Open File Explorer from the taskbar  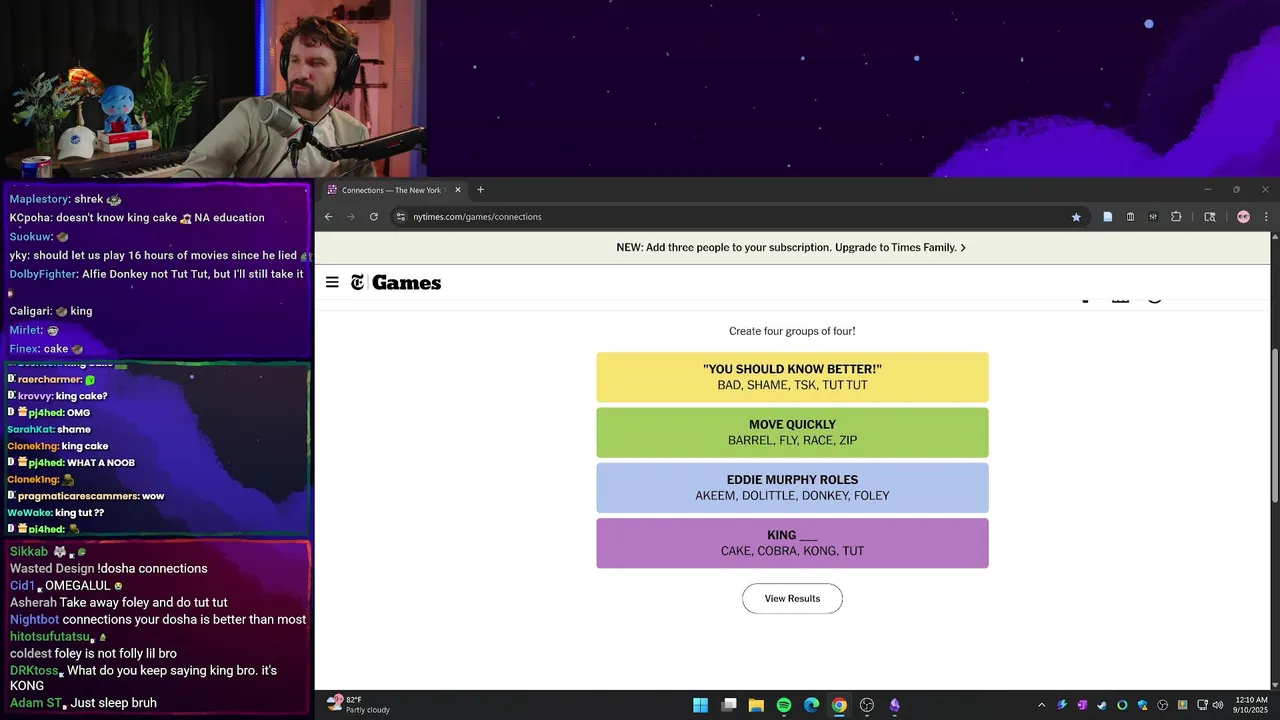coord(756,705)
